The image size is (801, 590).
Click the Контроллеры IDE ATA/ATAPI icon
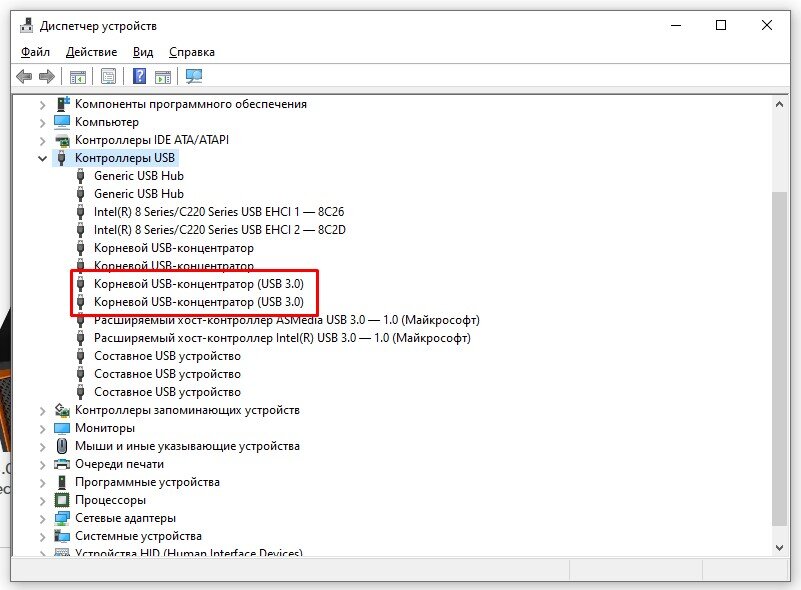coord(62,140)
